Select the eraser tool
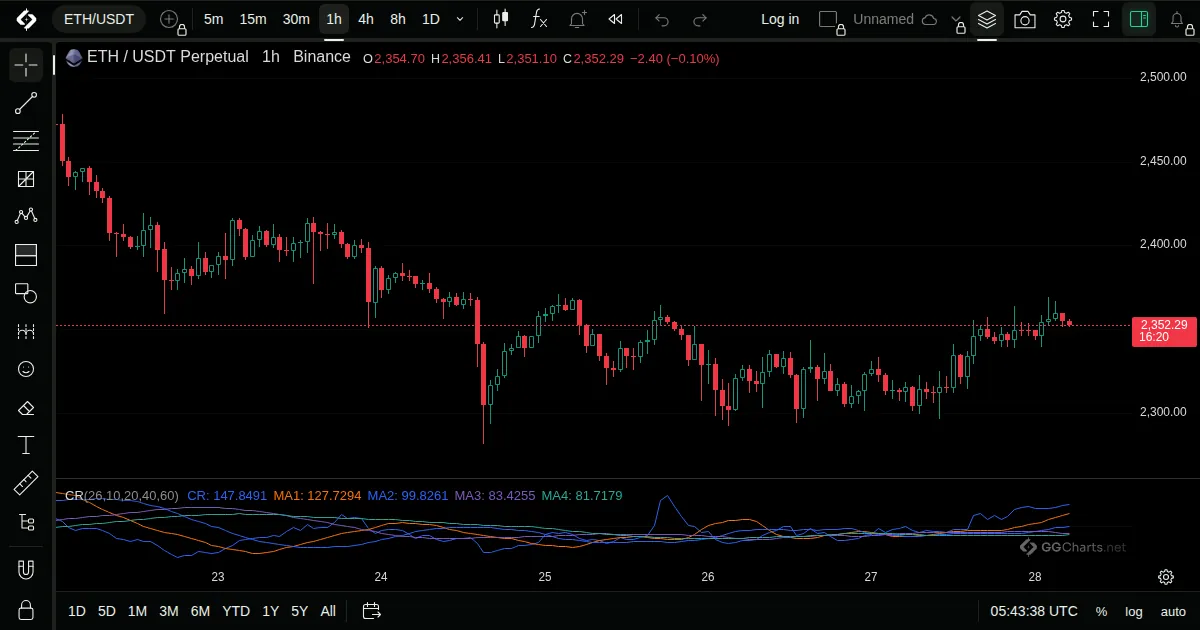 (x=26, y=407)
